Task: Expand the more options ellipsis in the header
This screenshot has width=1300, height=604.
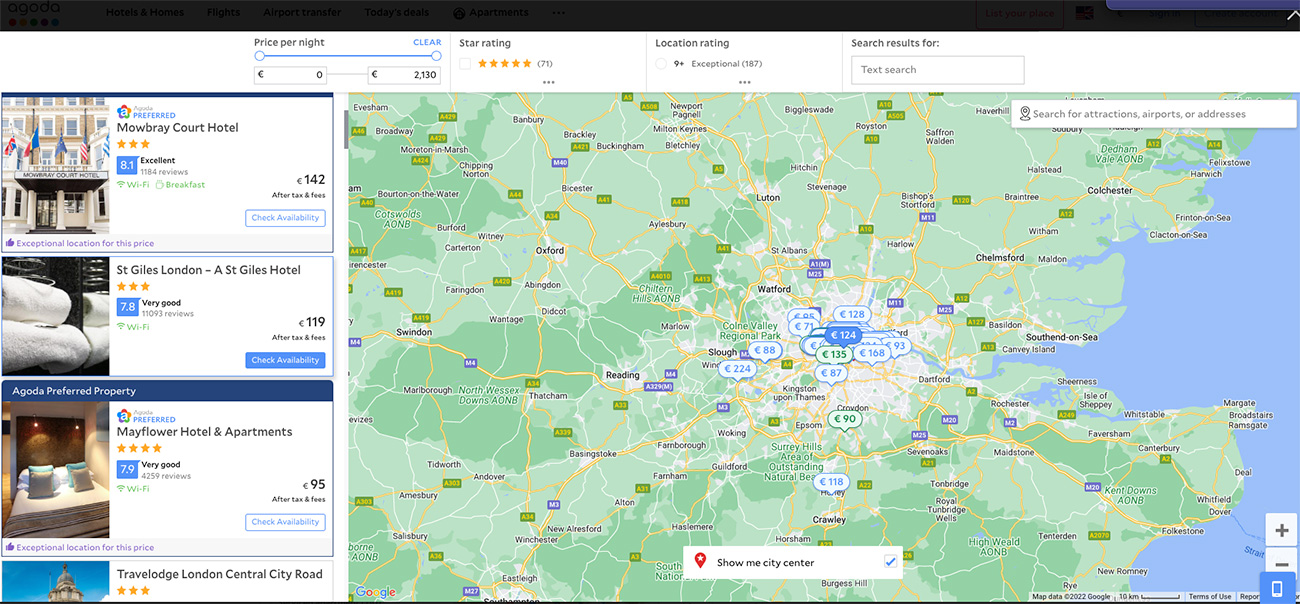Action: coord(558,13)
